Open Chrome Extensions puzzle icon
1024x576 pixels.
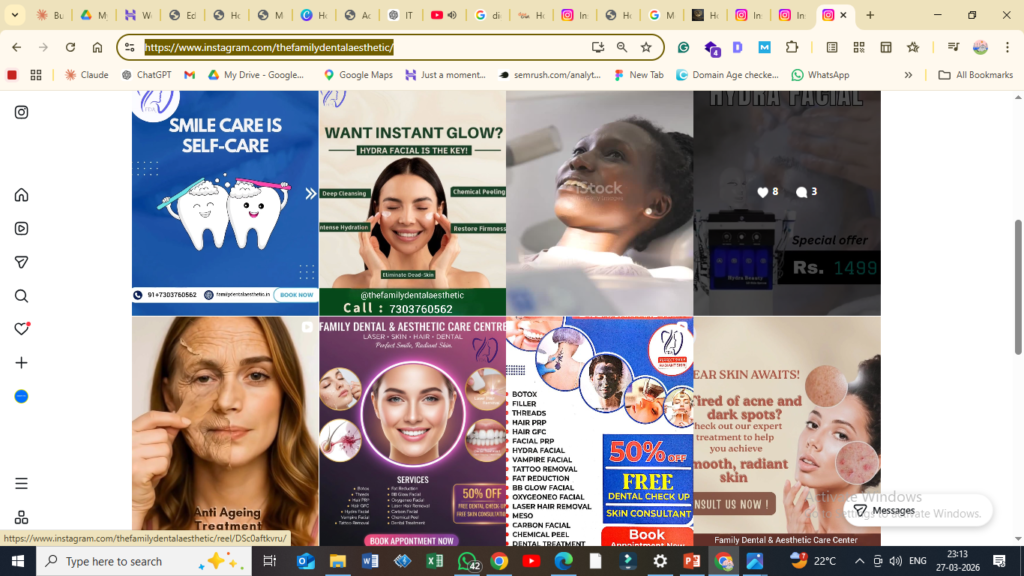(x=792, y=47)
